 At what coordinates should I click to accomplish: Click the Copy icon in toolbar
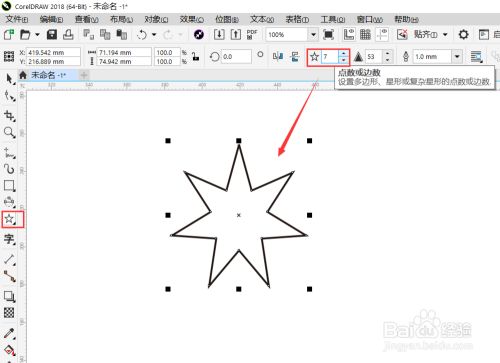click(105, 34)
